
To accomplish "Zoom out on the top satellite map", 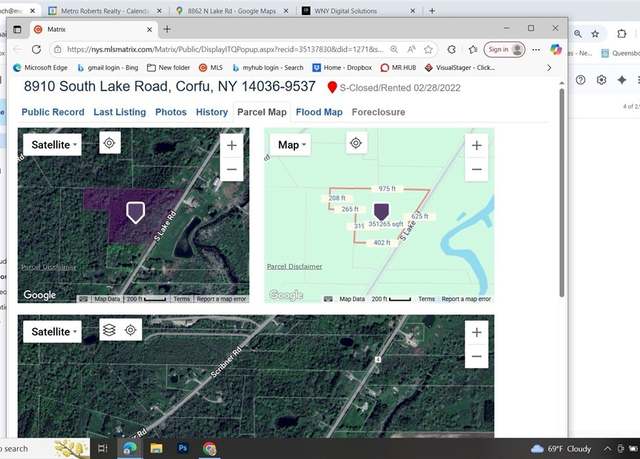I will click(231, 169).
